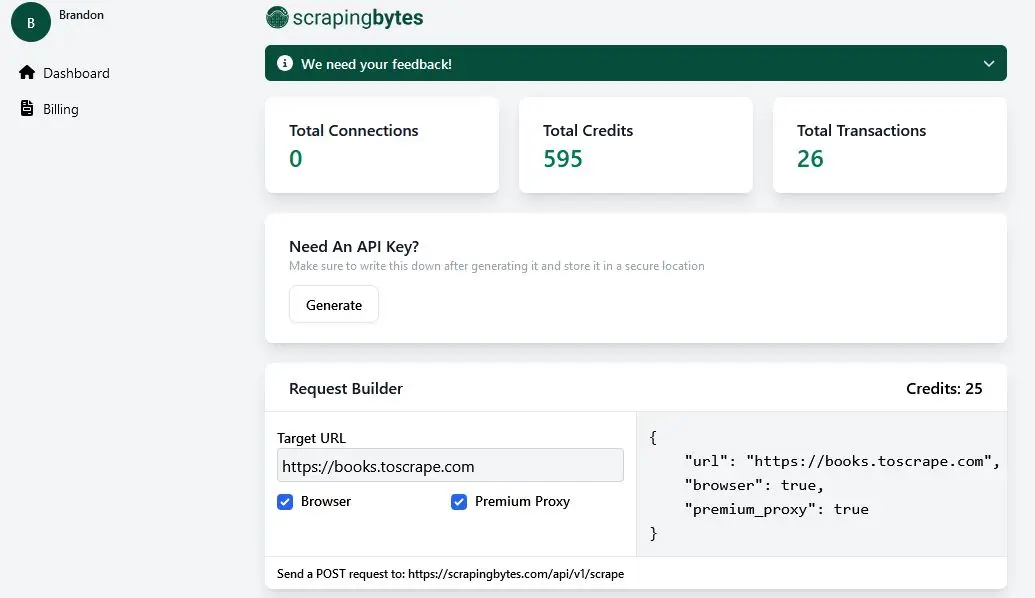The width and height of the screenshot is (1035, 598).
Task: Click the Dashboard home icon
Action: [x=27, y=73]
